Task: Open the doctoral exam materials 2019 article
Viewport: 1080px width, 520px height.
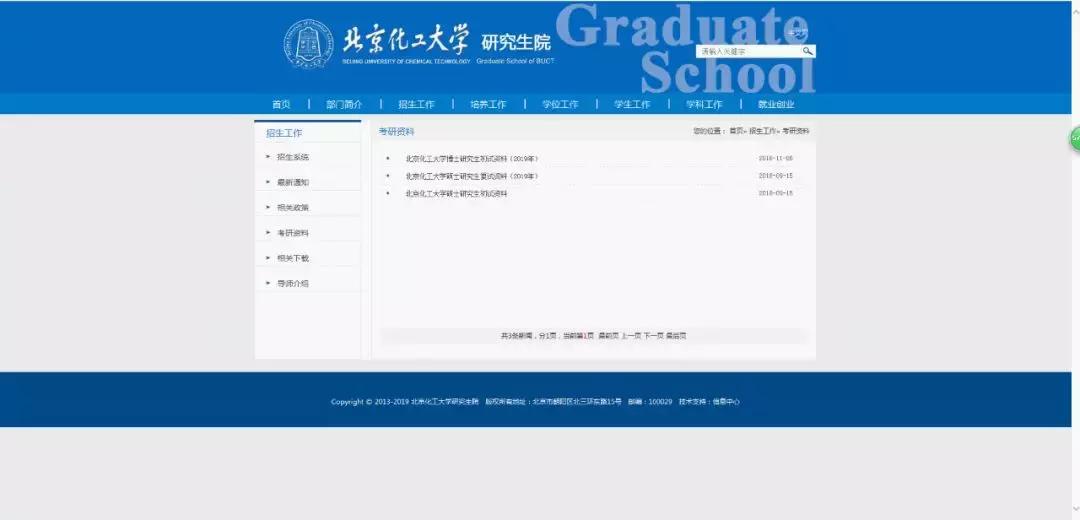Action: tap(472, 158)
